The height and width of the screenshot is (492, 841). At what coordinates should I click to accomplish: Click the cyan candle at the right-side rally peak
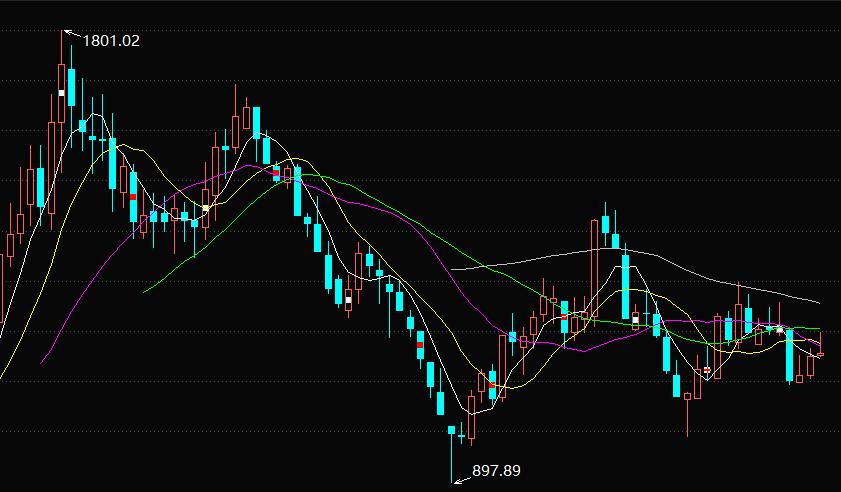pyautogui.click(x=605, y=225)
